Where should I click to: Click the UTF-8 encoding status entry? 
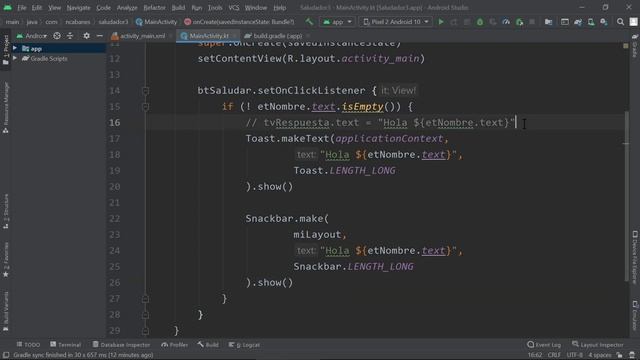(x=574, y=355)
